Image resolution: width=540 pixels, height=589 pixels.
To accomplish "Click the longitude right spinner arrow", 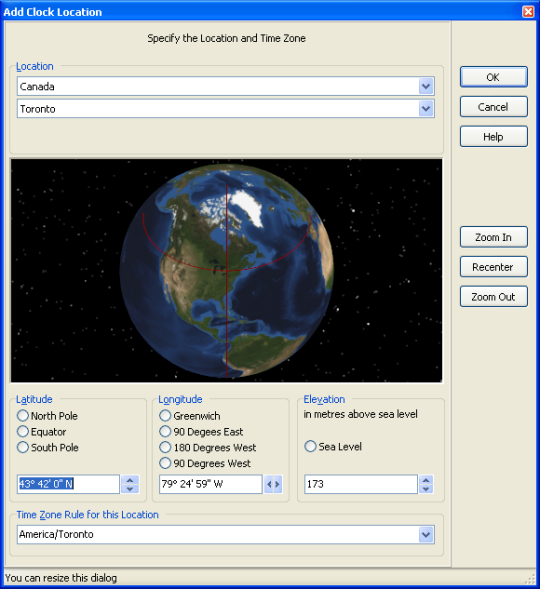I will tap(278, 484).
